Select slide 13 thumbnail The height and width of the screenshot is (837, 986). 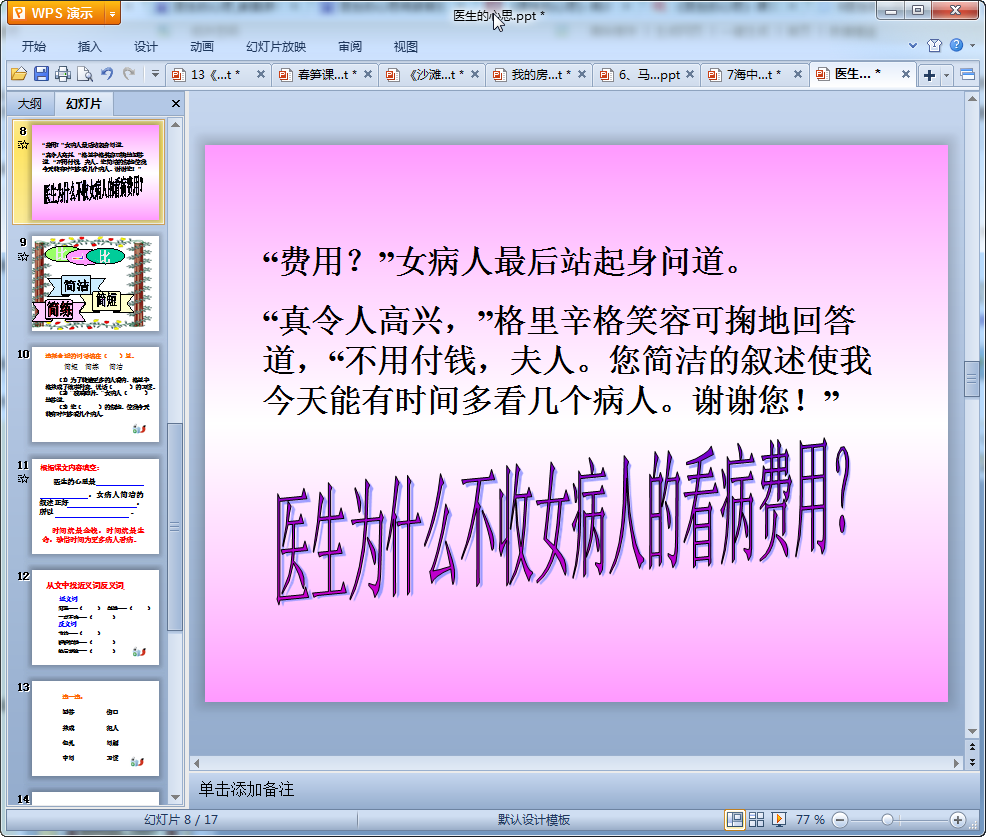[95, 728]
